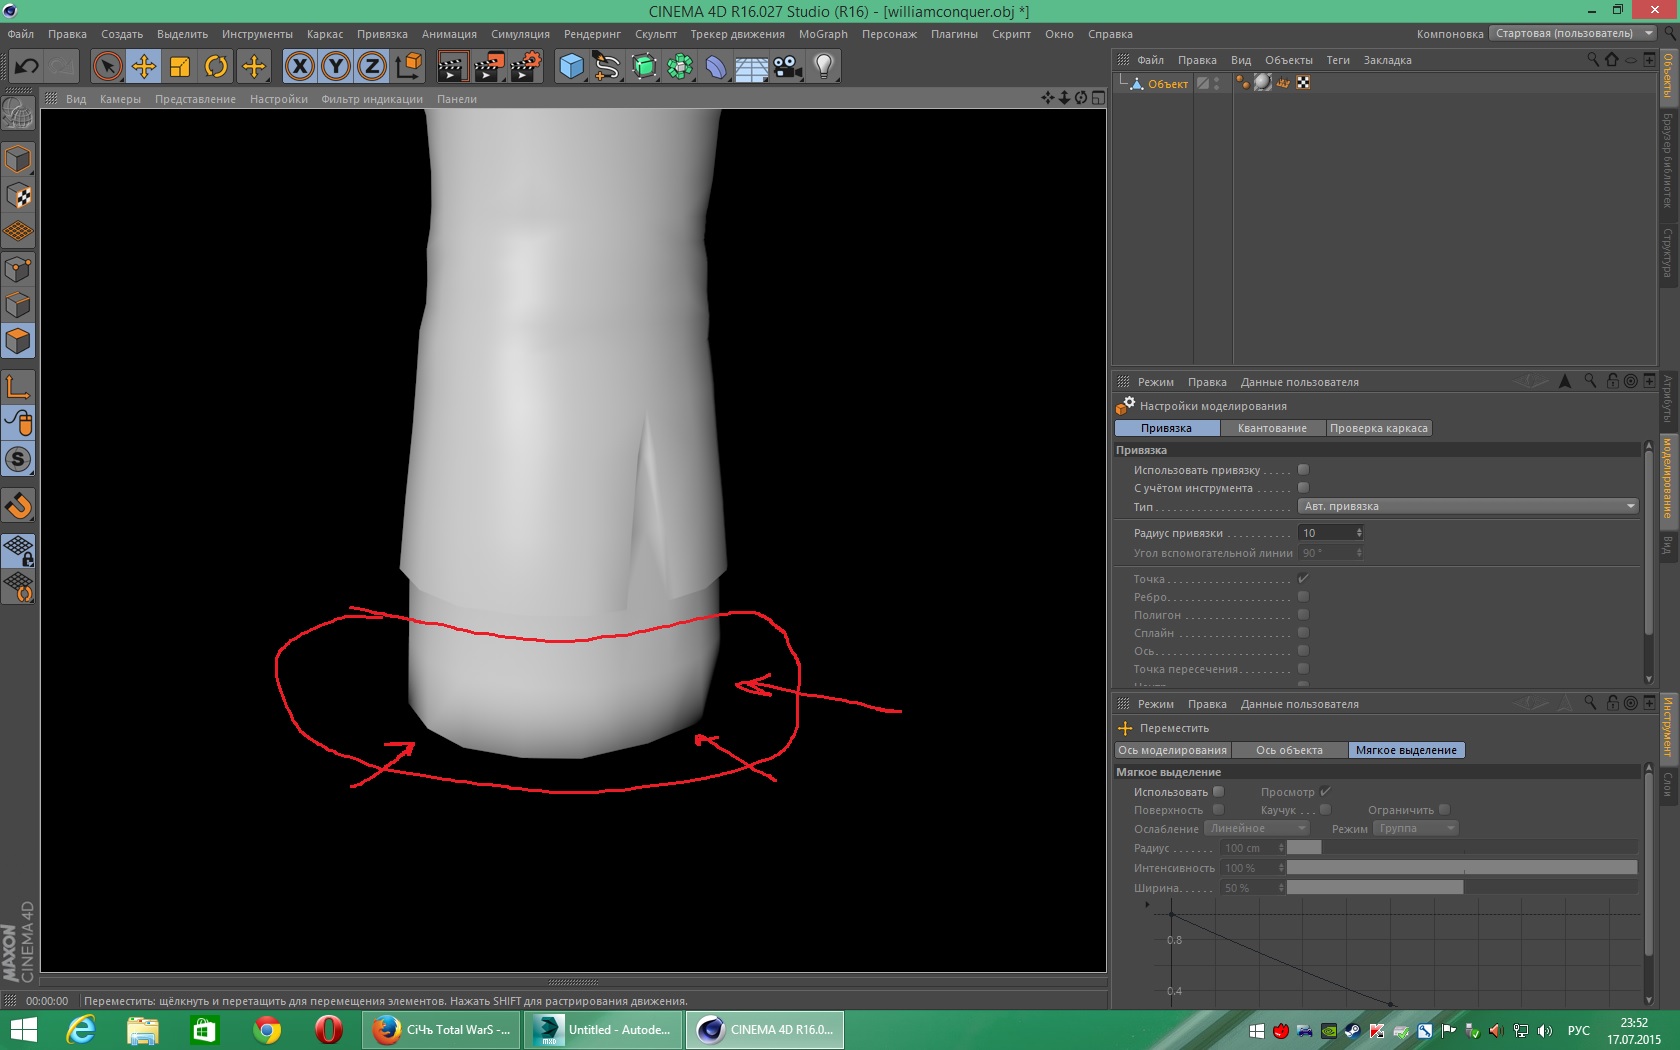
Task: Adjust the Ширина slider bar
Action: tap(1462, 888)
